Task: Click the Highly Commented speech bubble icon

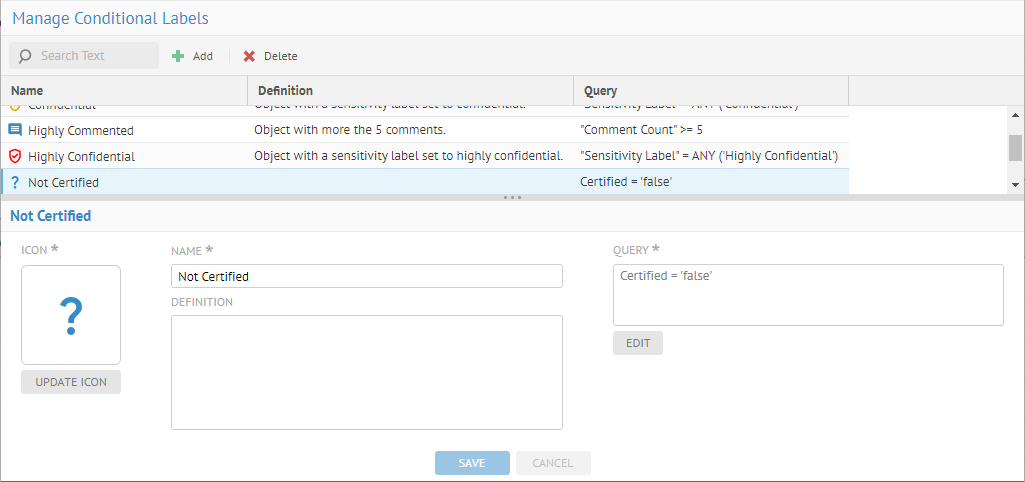Action: pos(15,130)
